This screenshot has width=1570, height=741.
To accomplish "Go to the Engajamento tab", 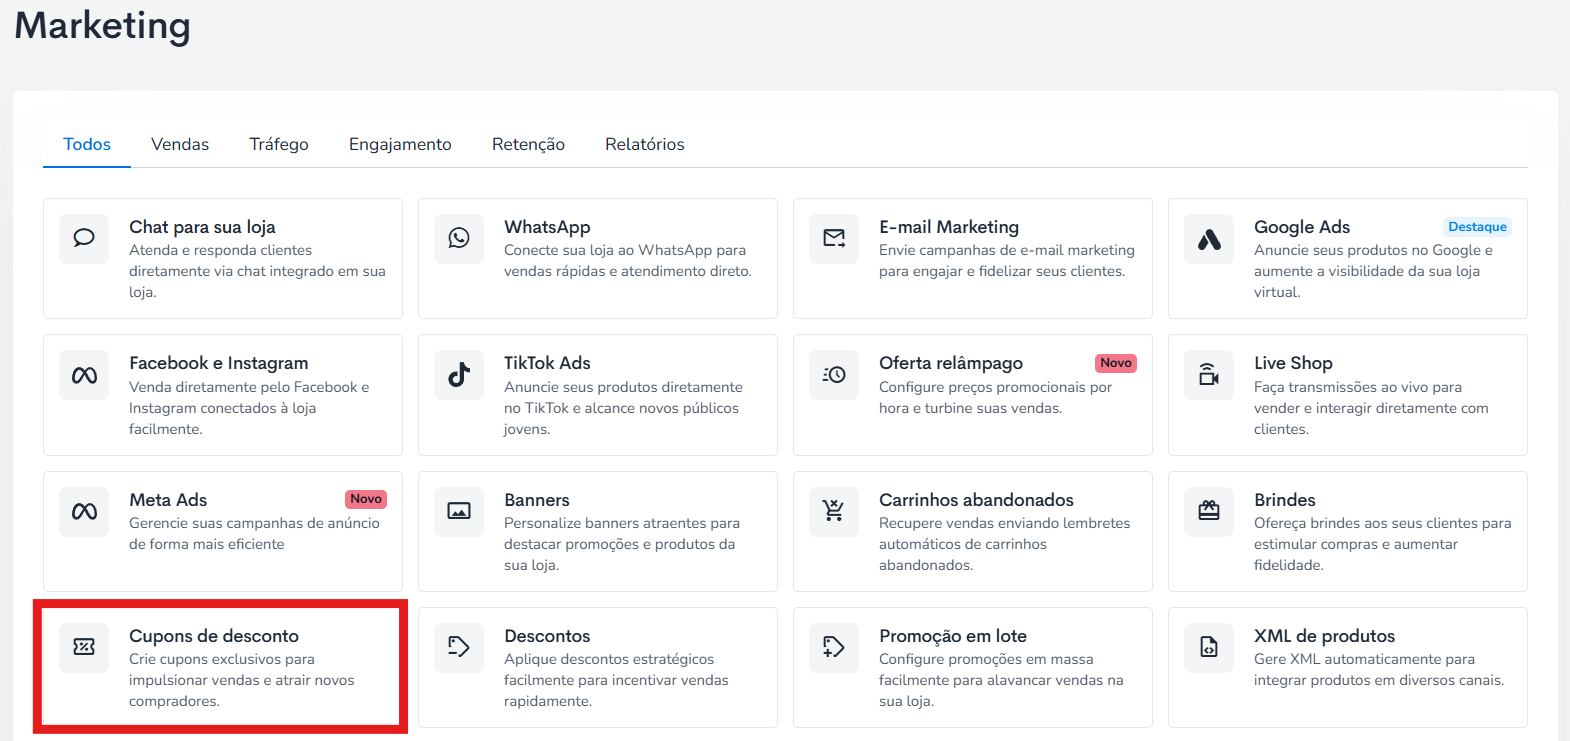I will tap(400, 144).
